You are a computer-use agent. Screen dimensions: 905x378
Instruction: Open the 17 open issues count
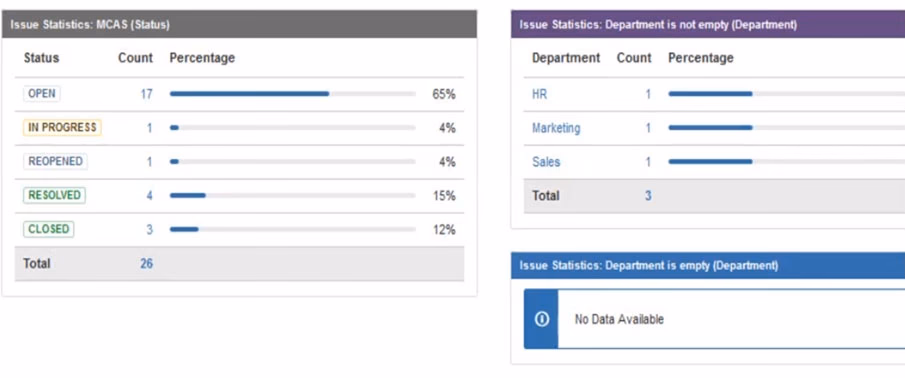click(147, 94)
